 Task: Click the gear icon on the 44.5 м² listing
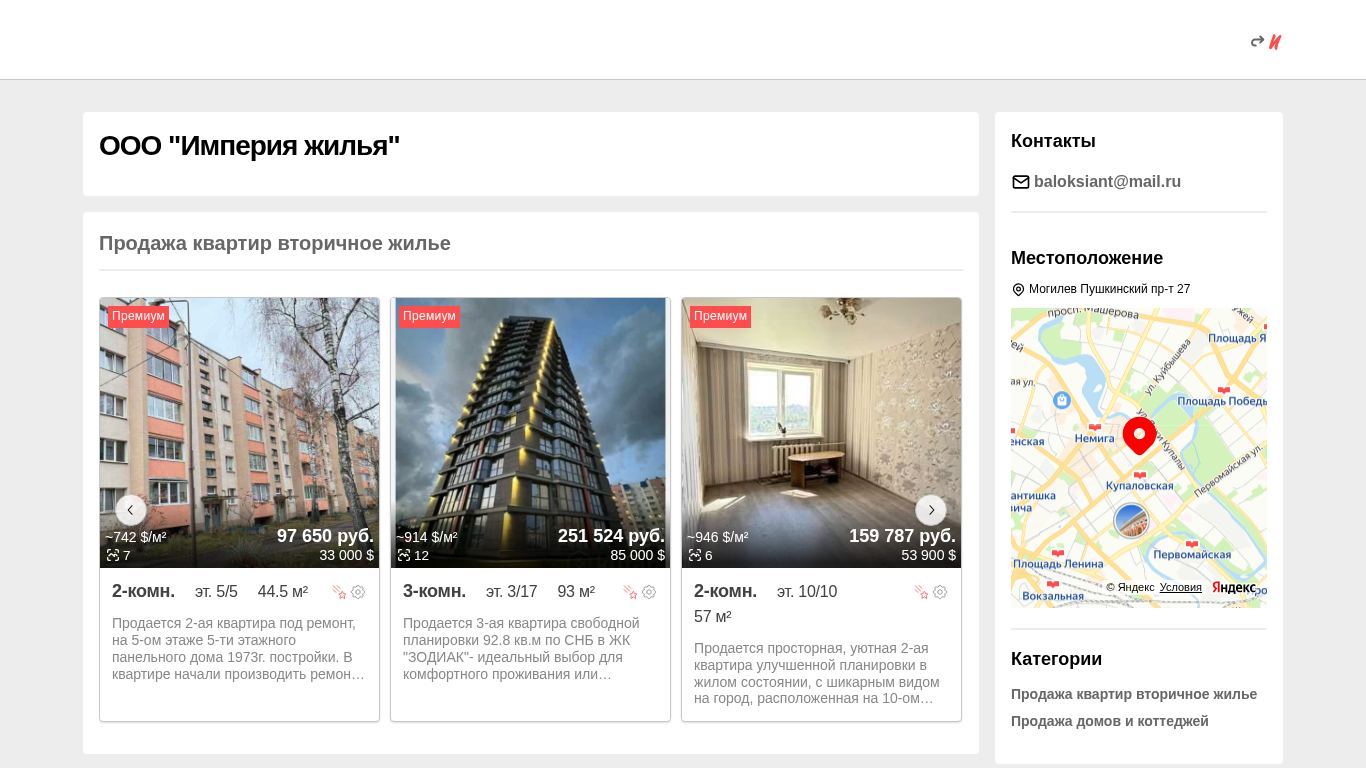pyautogui.click(x=358, y=592)
